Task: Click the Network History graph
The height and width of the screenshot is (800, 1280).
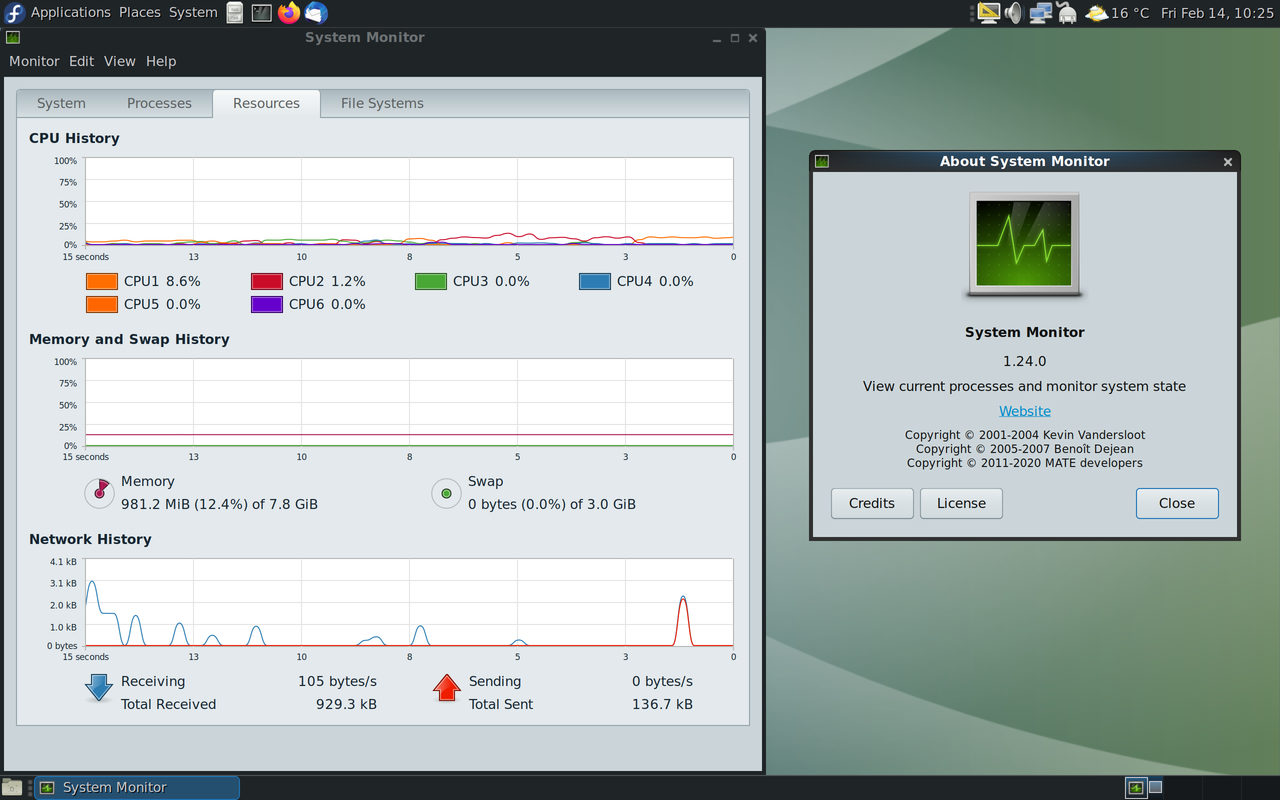Action: (x=409, y=602)
